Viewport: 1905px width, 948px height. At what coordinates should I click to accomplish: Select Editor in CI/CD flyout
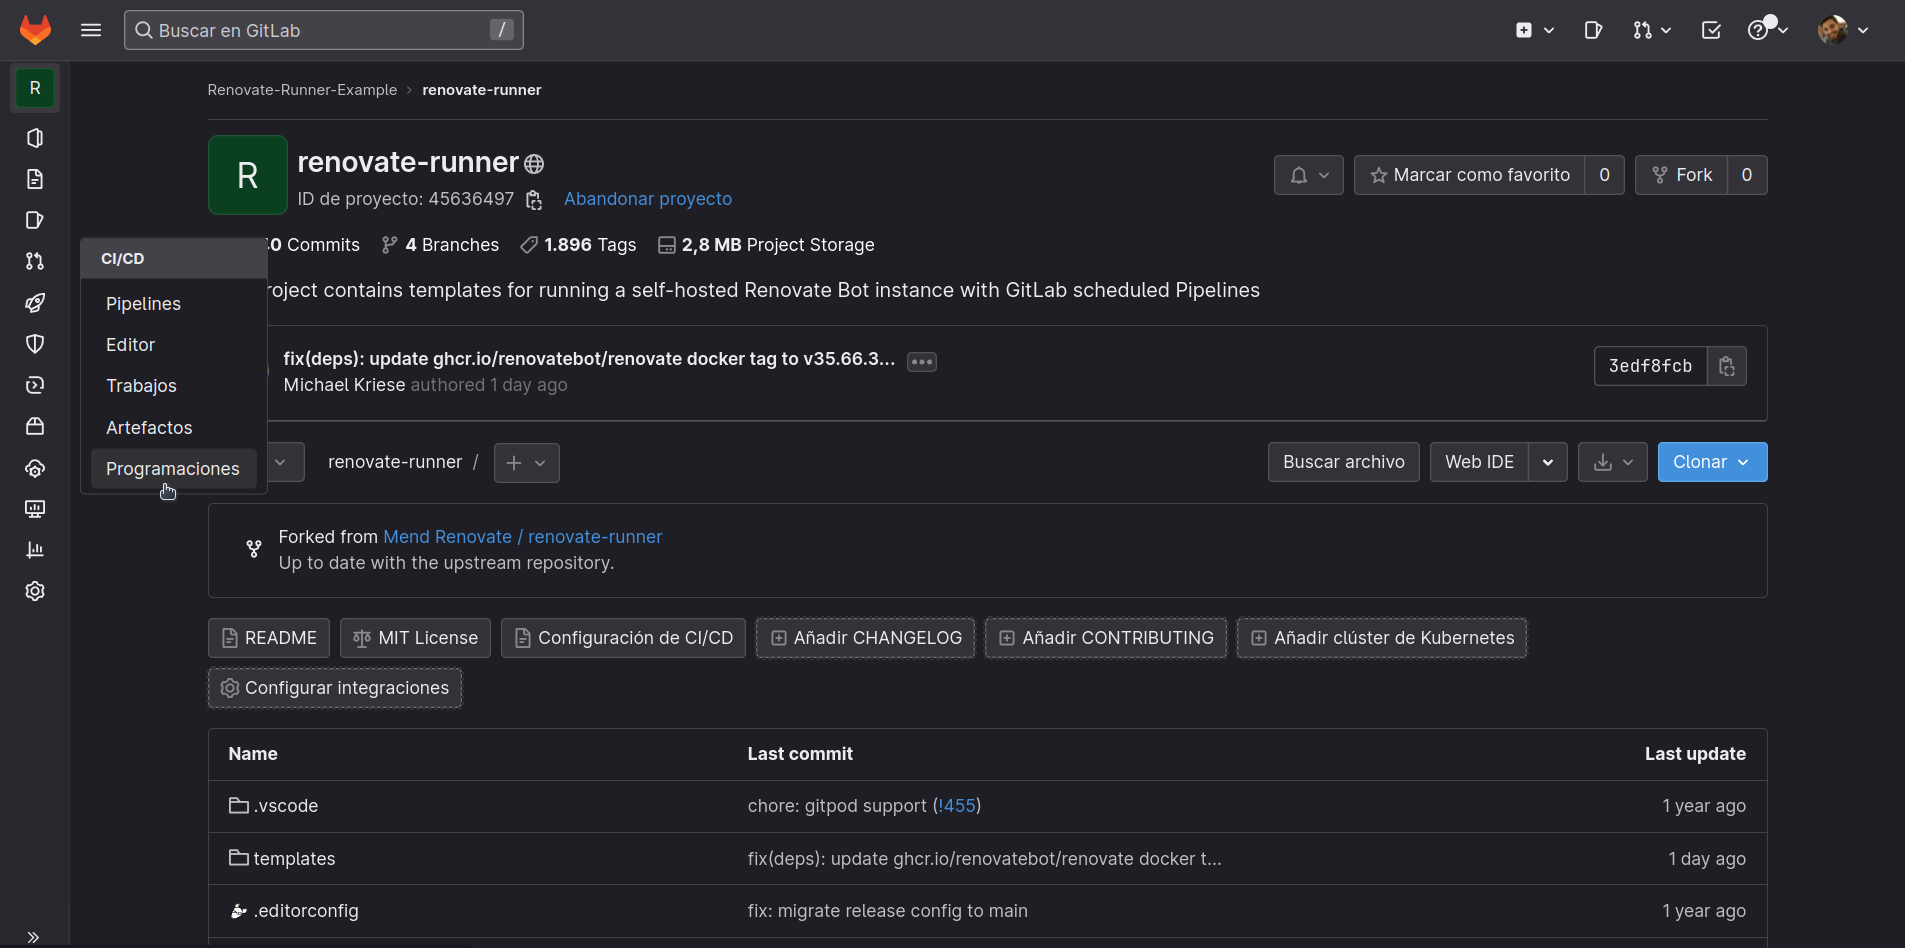coord(173,344)
